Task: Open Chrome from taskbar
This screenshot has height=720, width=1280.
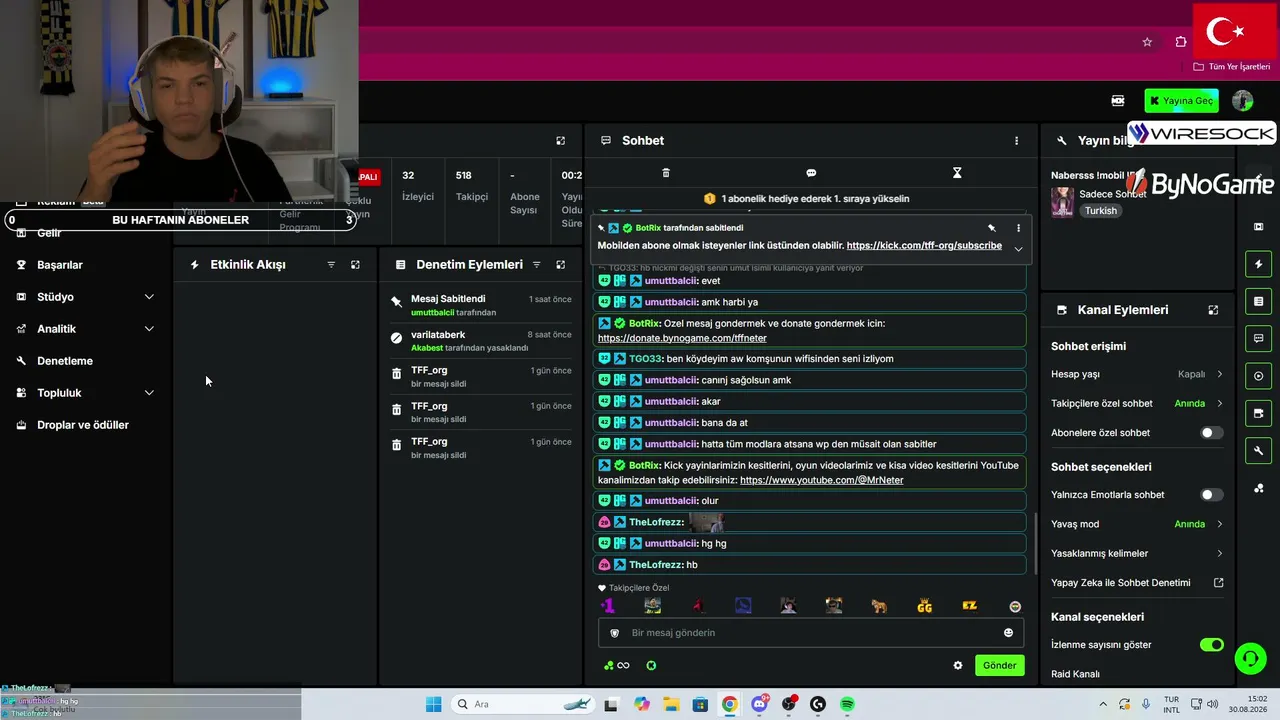Action: (x=730, y=704)
